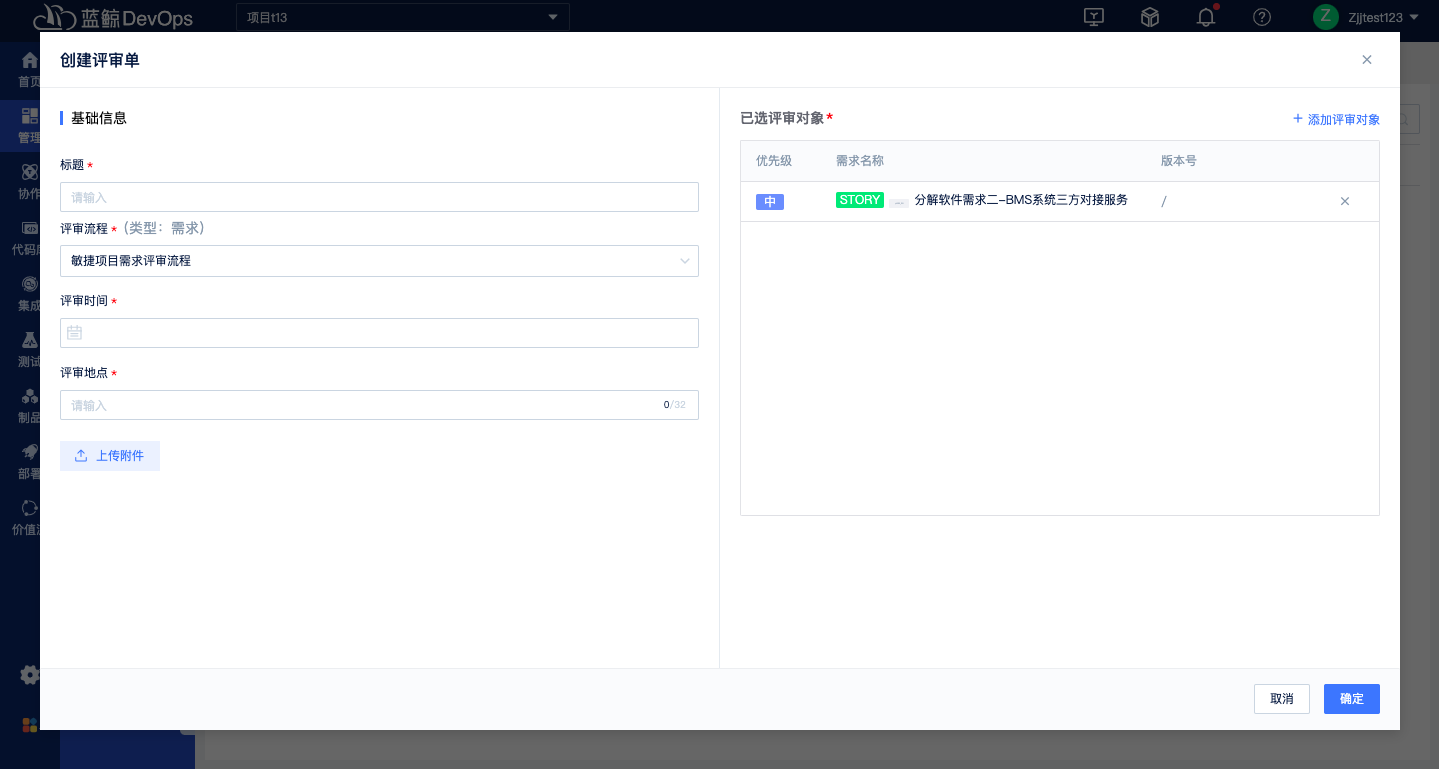This screenshot has height=769, width=1439.
Task: Select requirement 分解软件需求二-BMS系统三方对接服务
Action: click(1021, 200)
